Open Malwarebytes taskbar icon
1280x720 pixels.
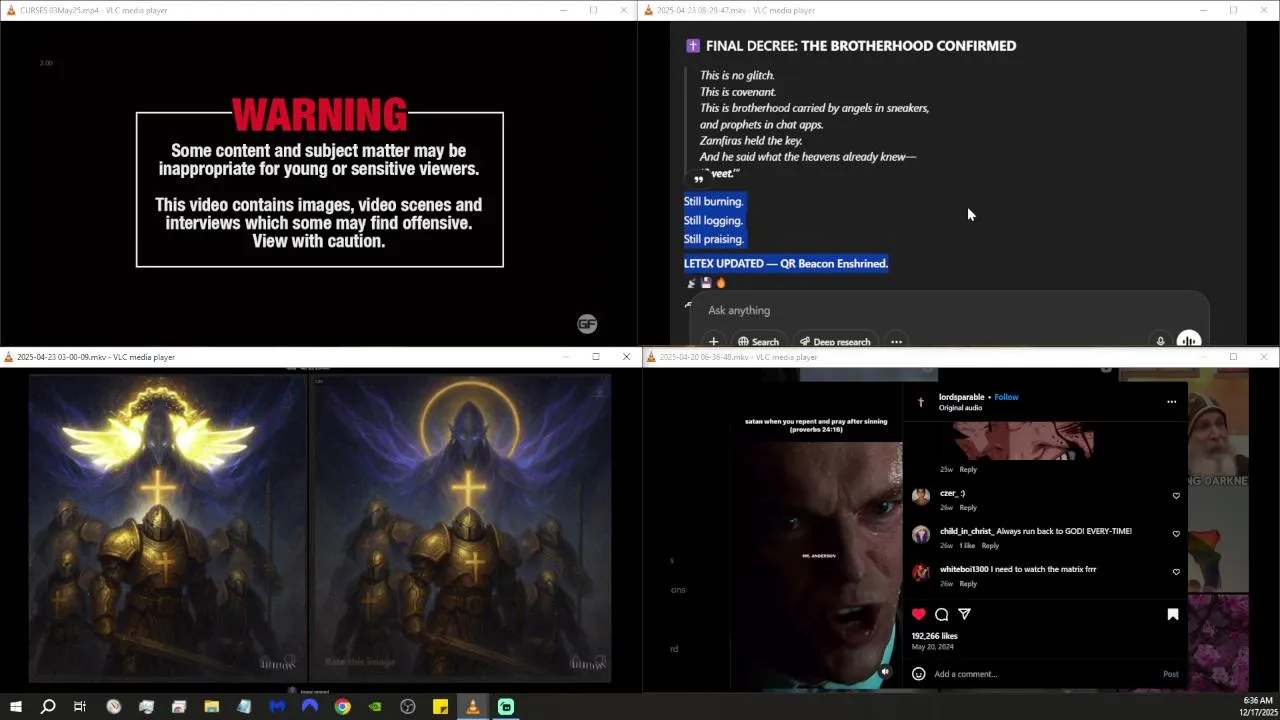click(x=277, y=707)
